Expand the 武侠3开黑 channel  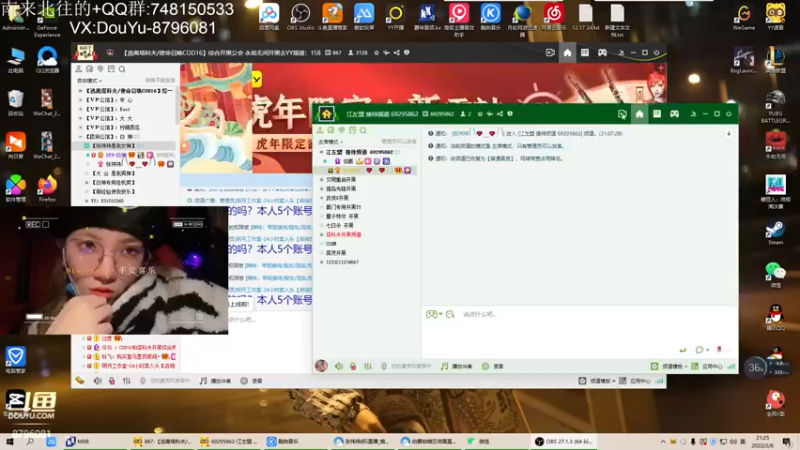tap(321, 198)
